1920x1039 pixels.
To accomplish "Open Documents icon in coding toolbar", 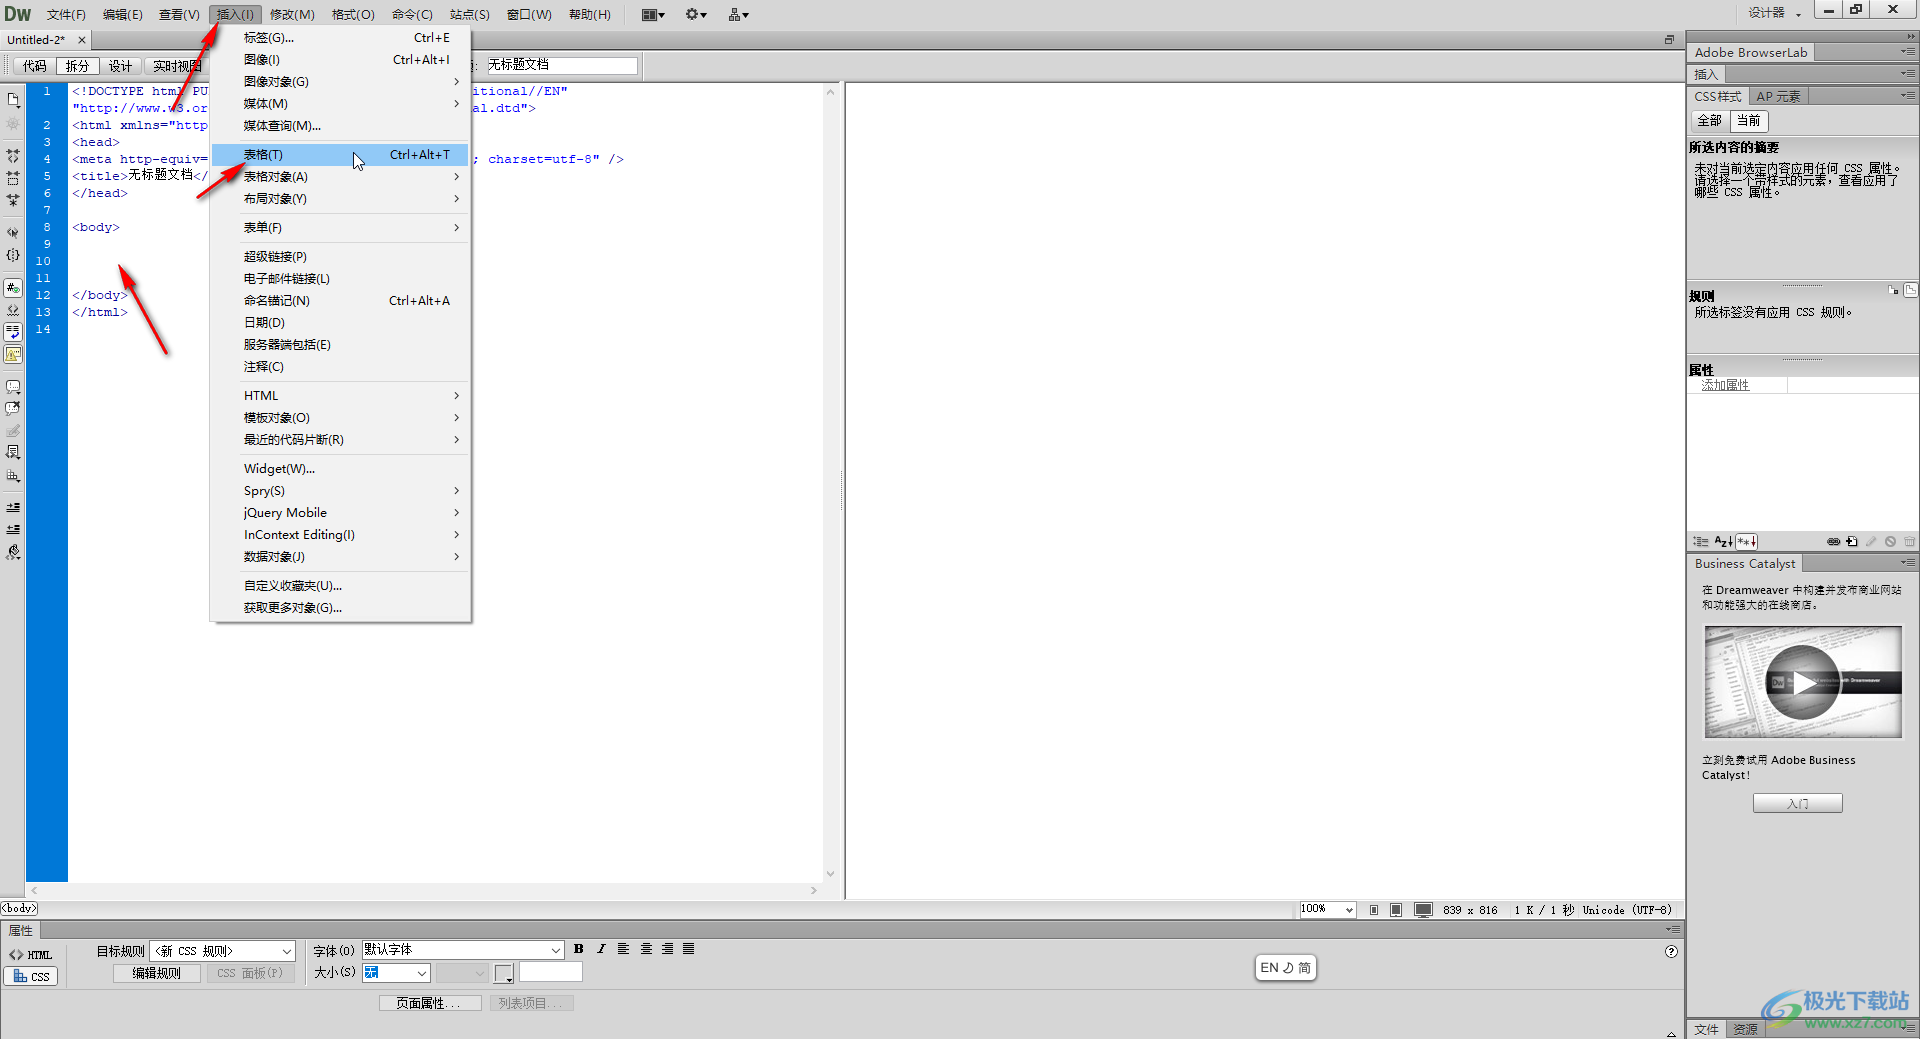I will coord(13,100).
